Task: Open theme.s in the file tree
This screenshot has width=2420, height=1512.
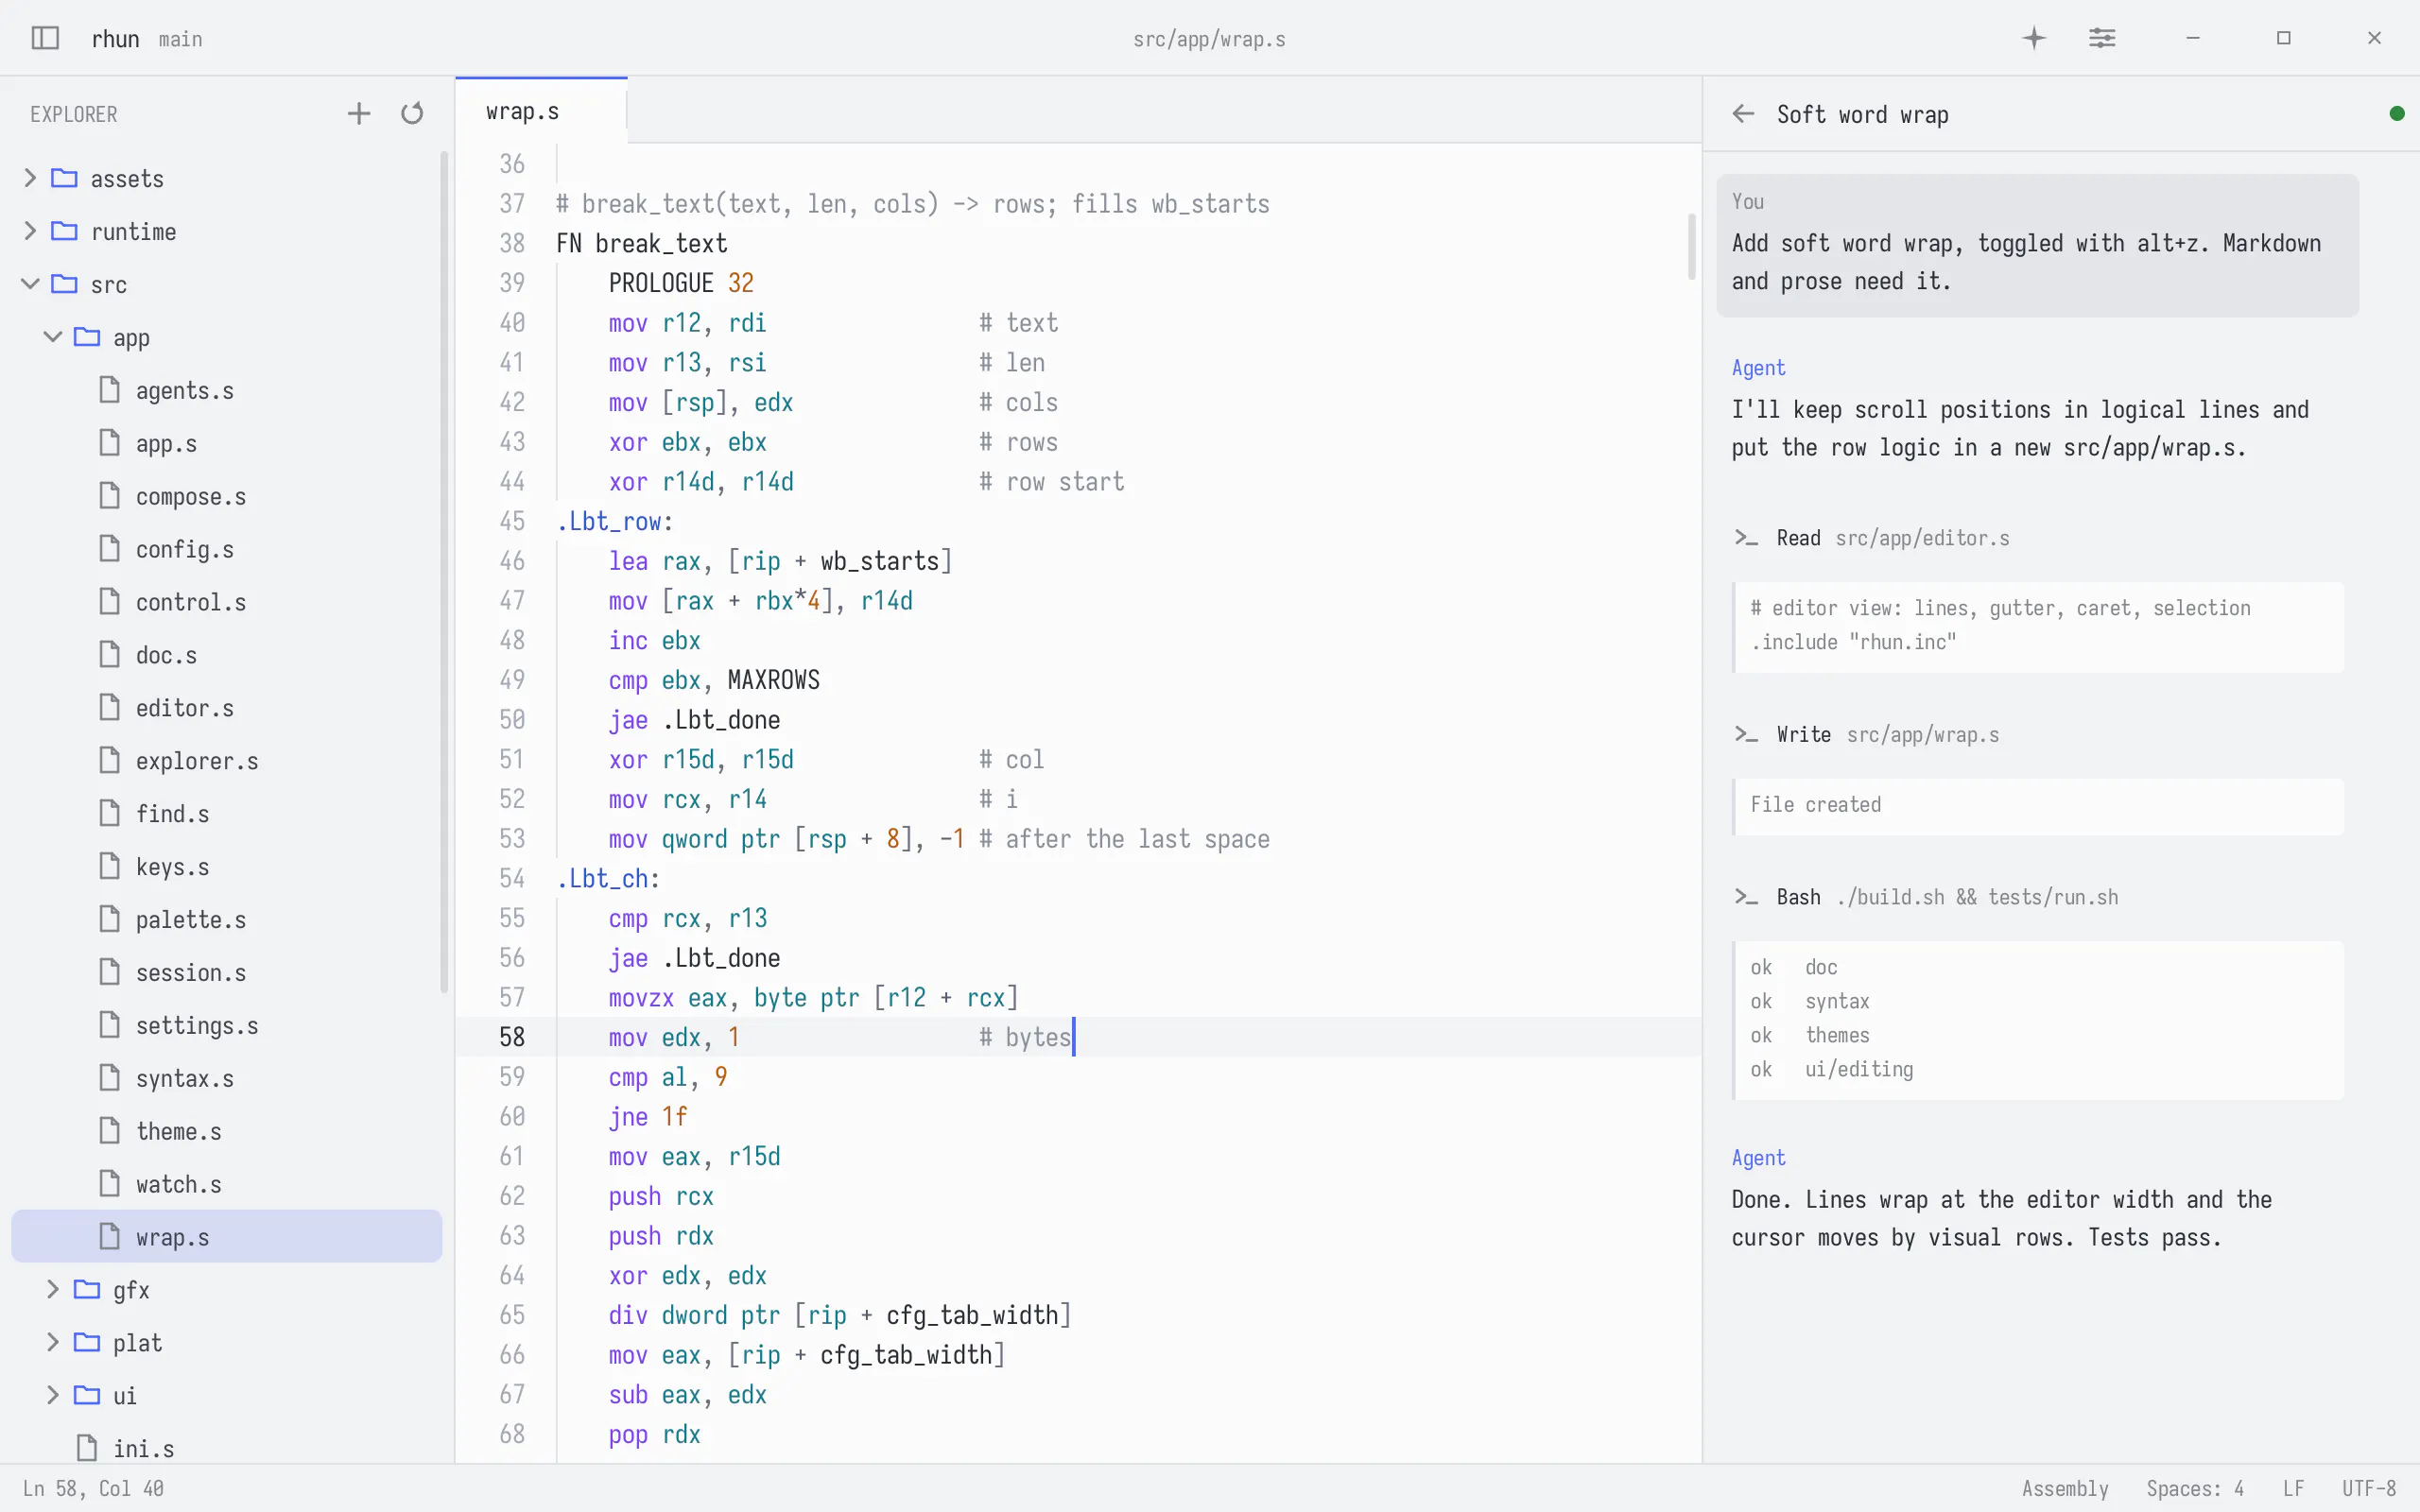Action: pyautogui.click(x=227, y=1131)
